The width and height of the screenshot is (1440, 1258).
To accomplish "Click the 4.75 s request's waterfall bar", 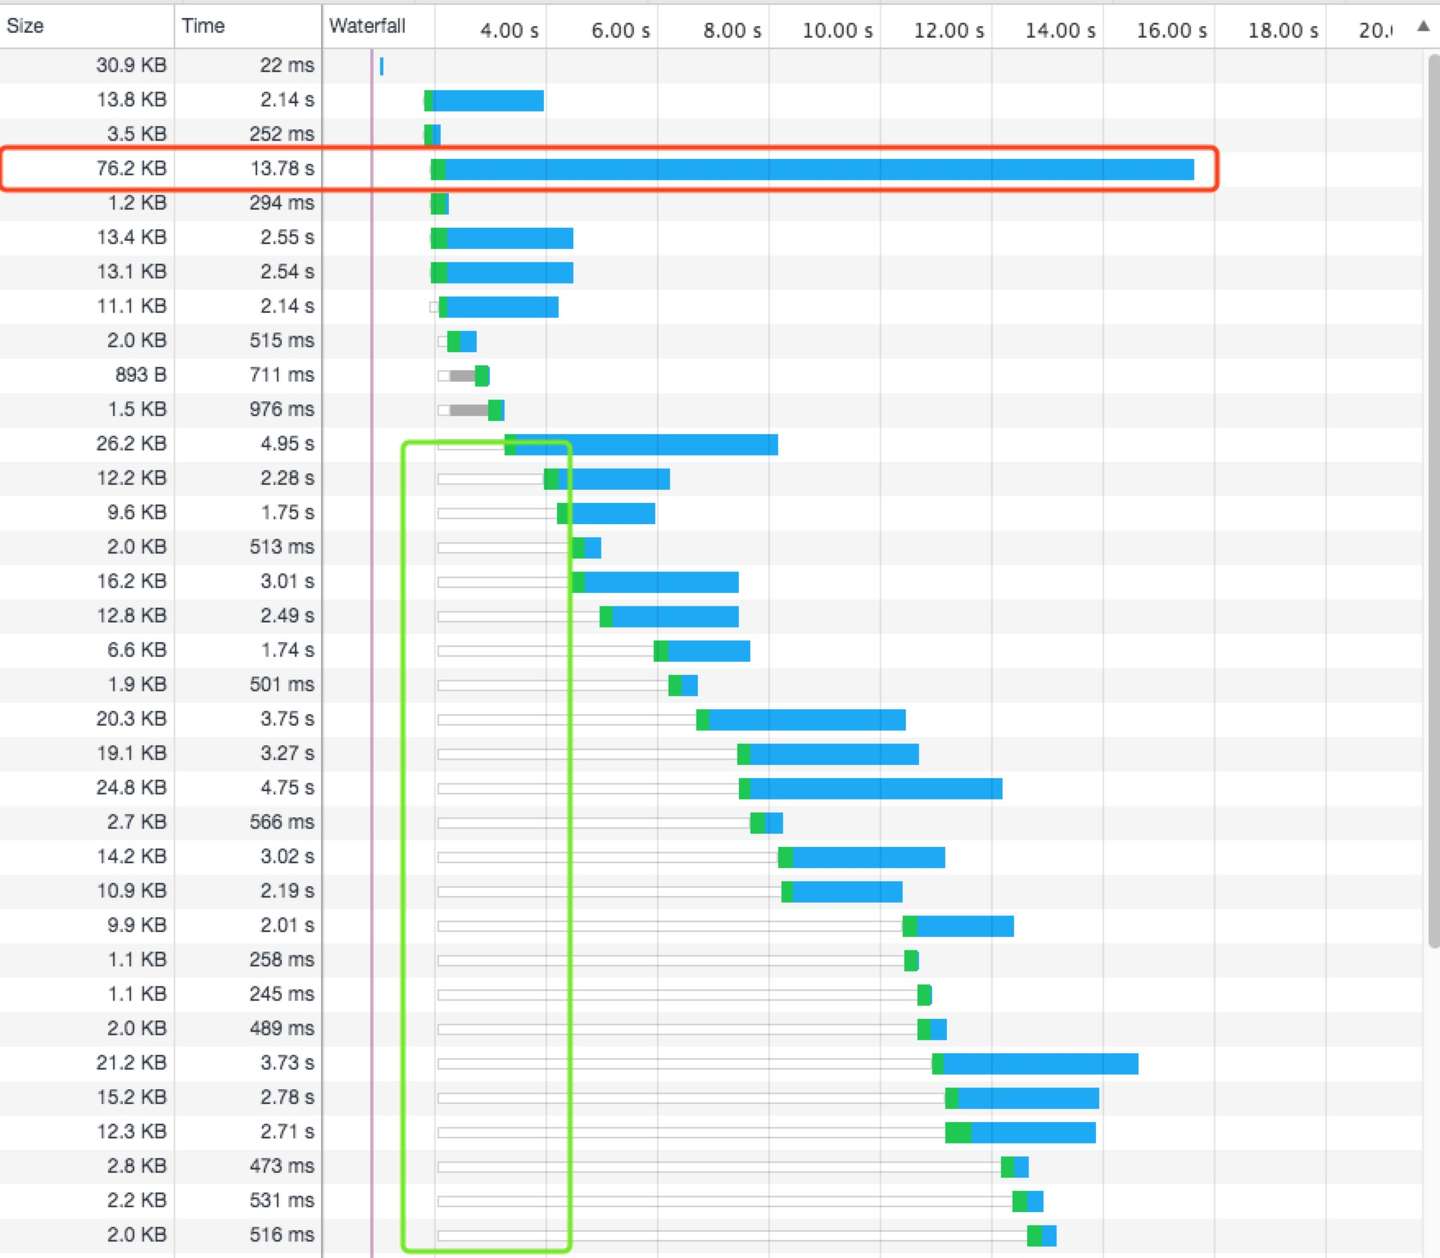I will point(870,789).
